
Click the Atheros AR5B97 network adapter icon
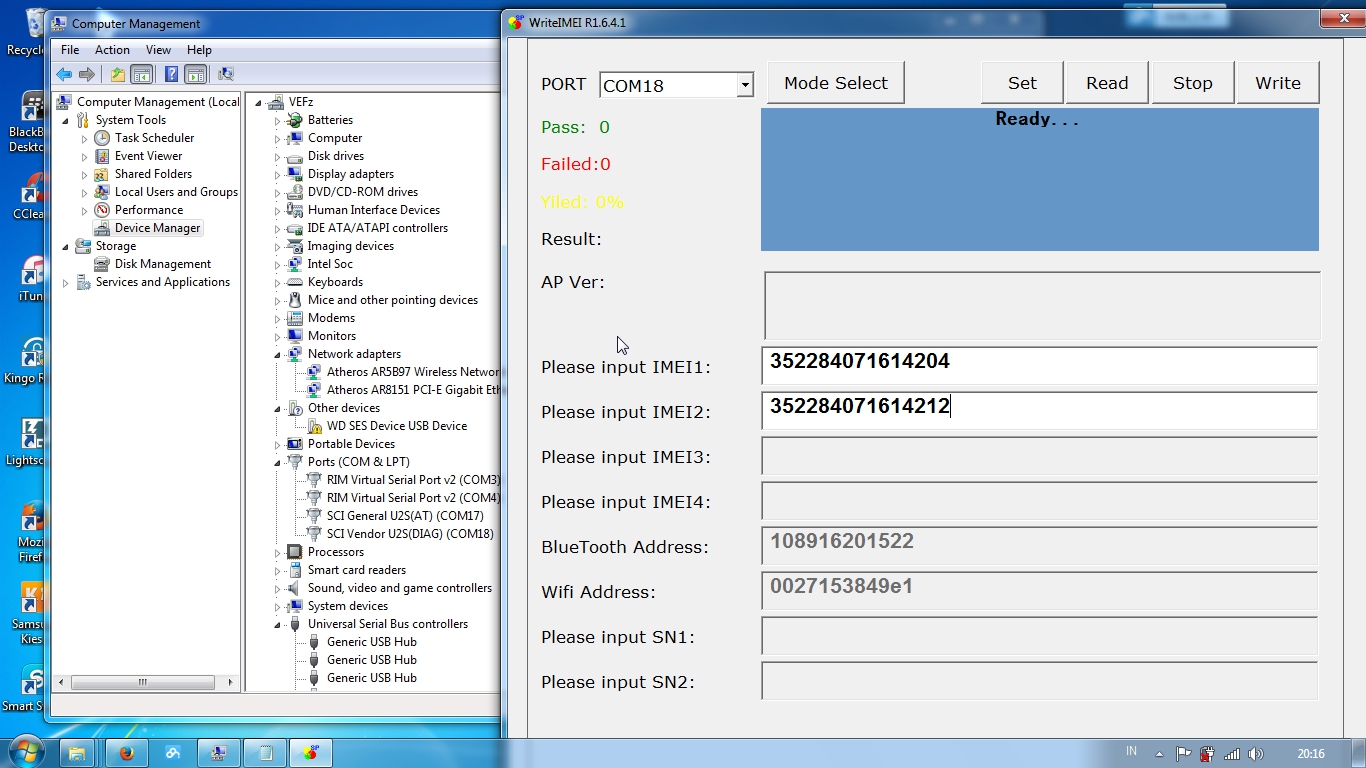point(314,372)
